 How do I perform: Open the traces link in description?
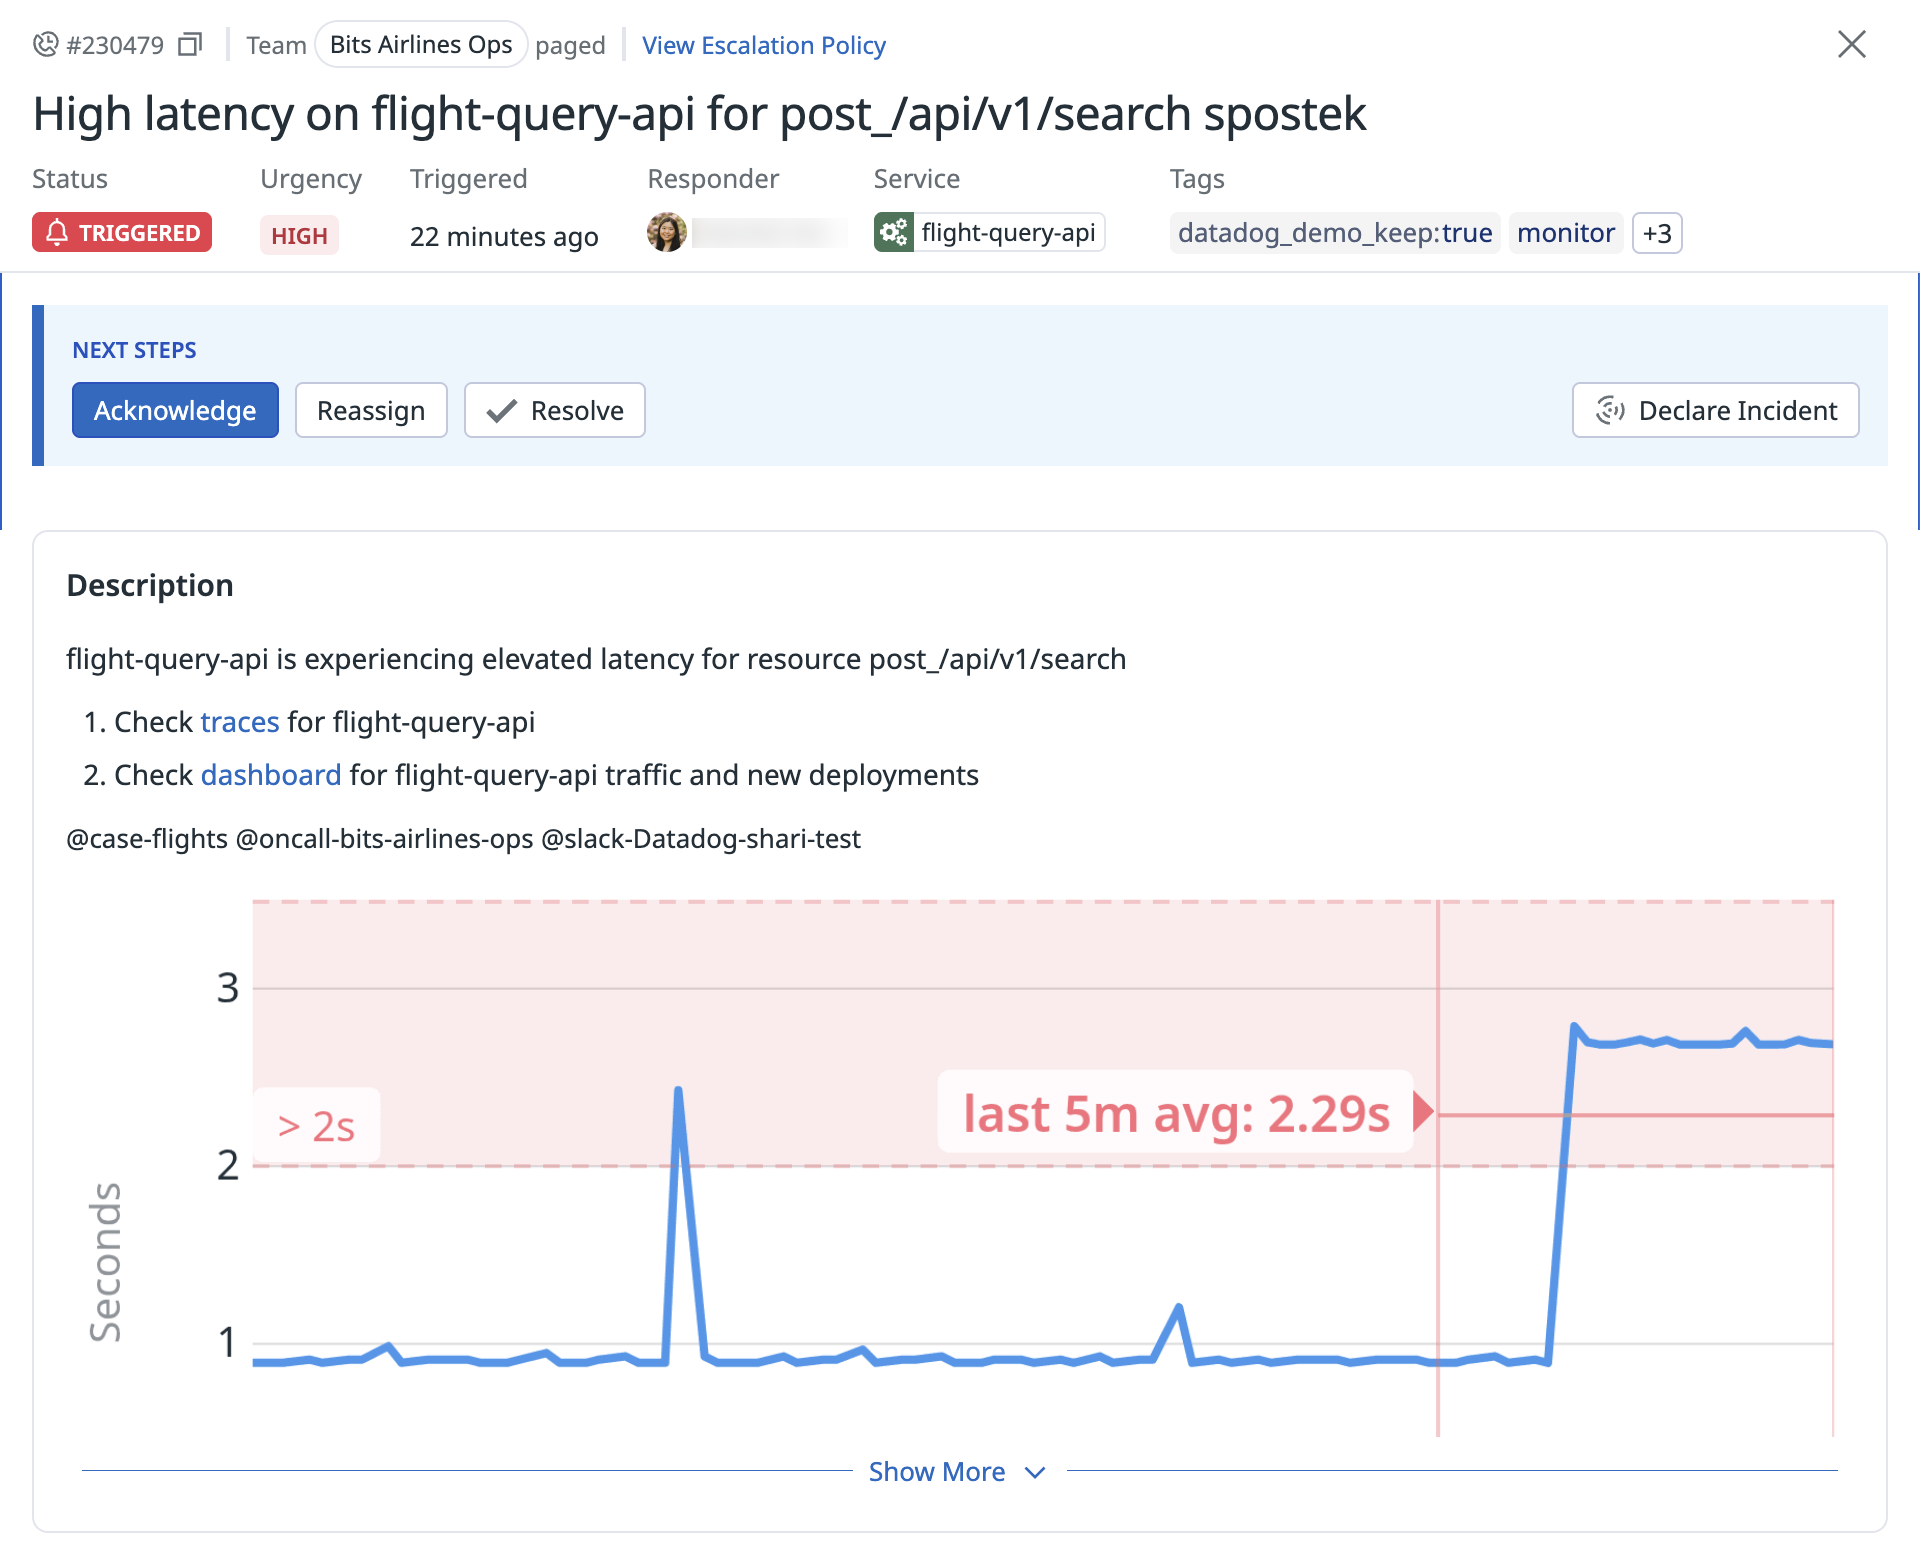(240, 722)
